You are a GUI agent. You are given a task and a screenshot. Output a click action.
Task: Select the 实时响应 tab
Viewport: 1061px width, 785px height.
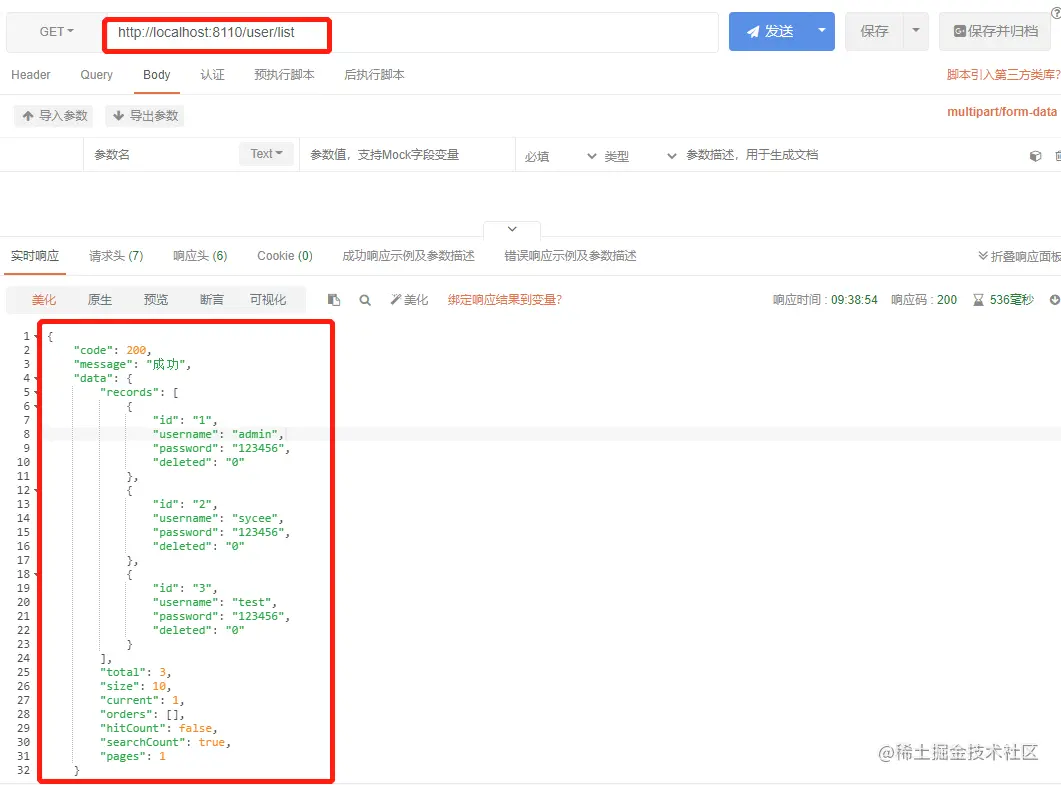[35, 256]
